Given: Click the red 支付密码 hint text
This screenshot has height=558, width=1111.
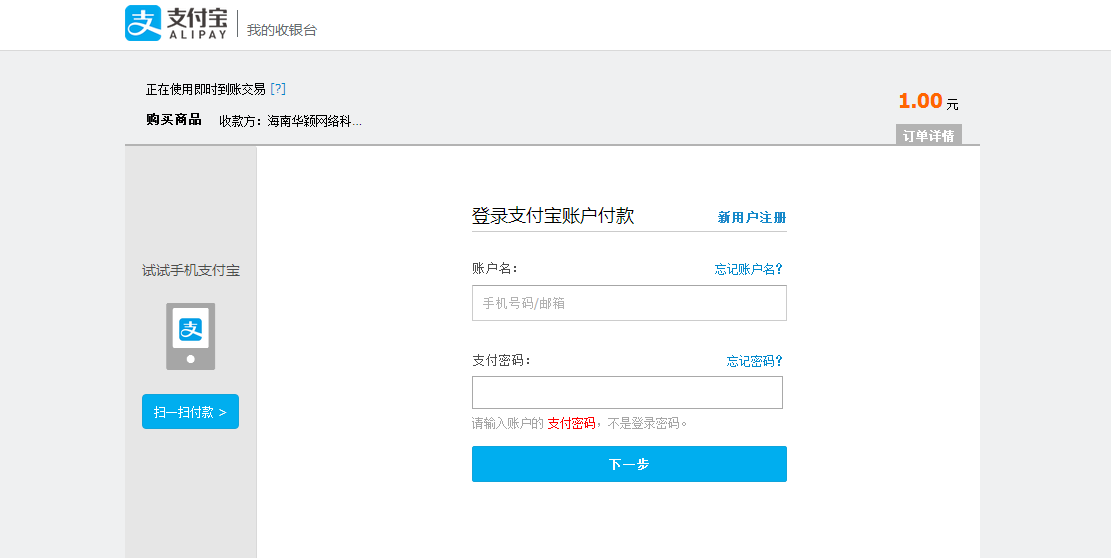Looking at the screenshot, I should click(571, 423).
